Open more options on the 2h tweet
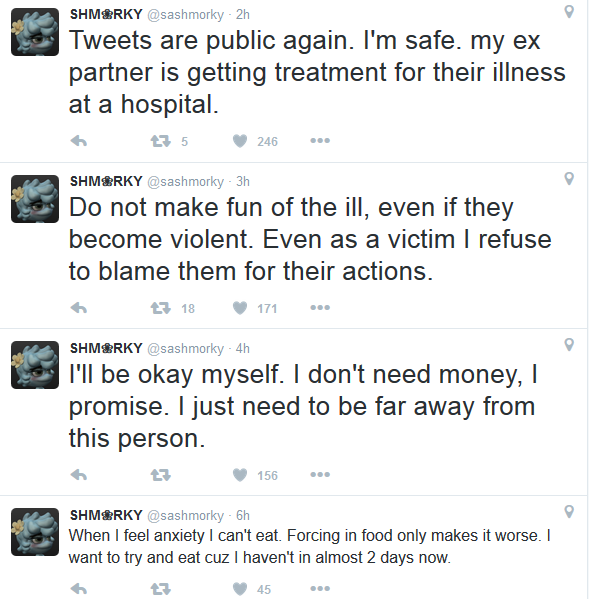 320,141
